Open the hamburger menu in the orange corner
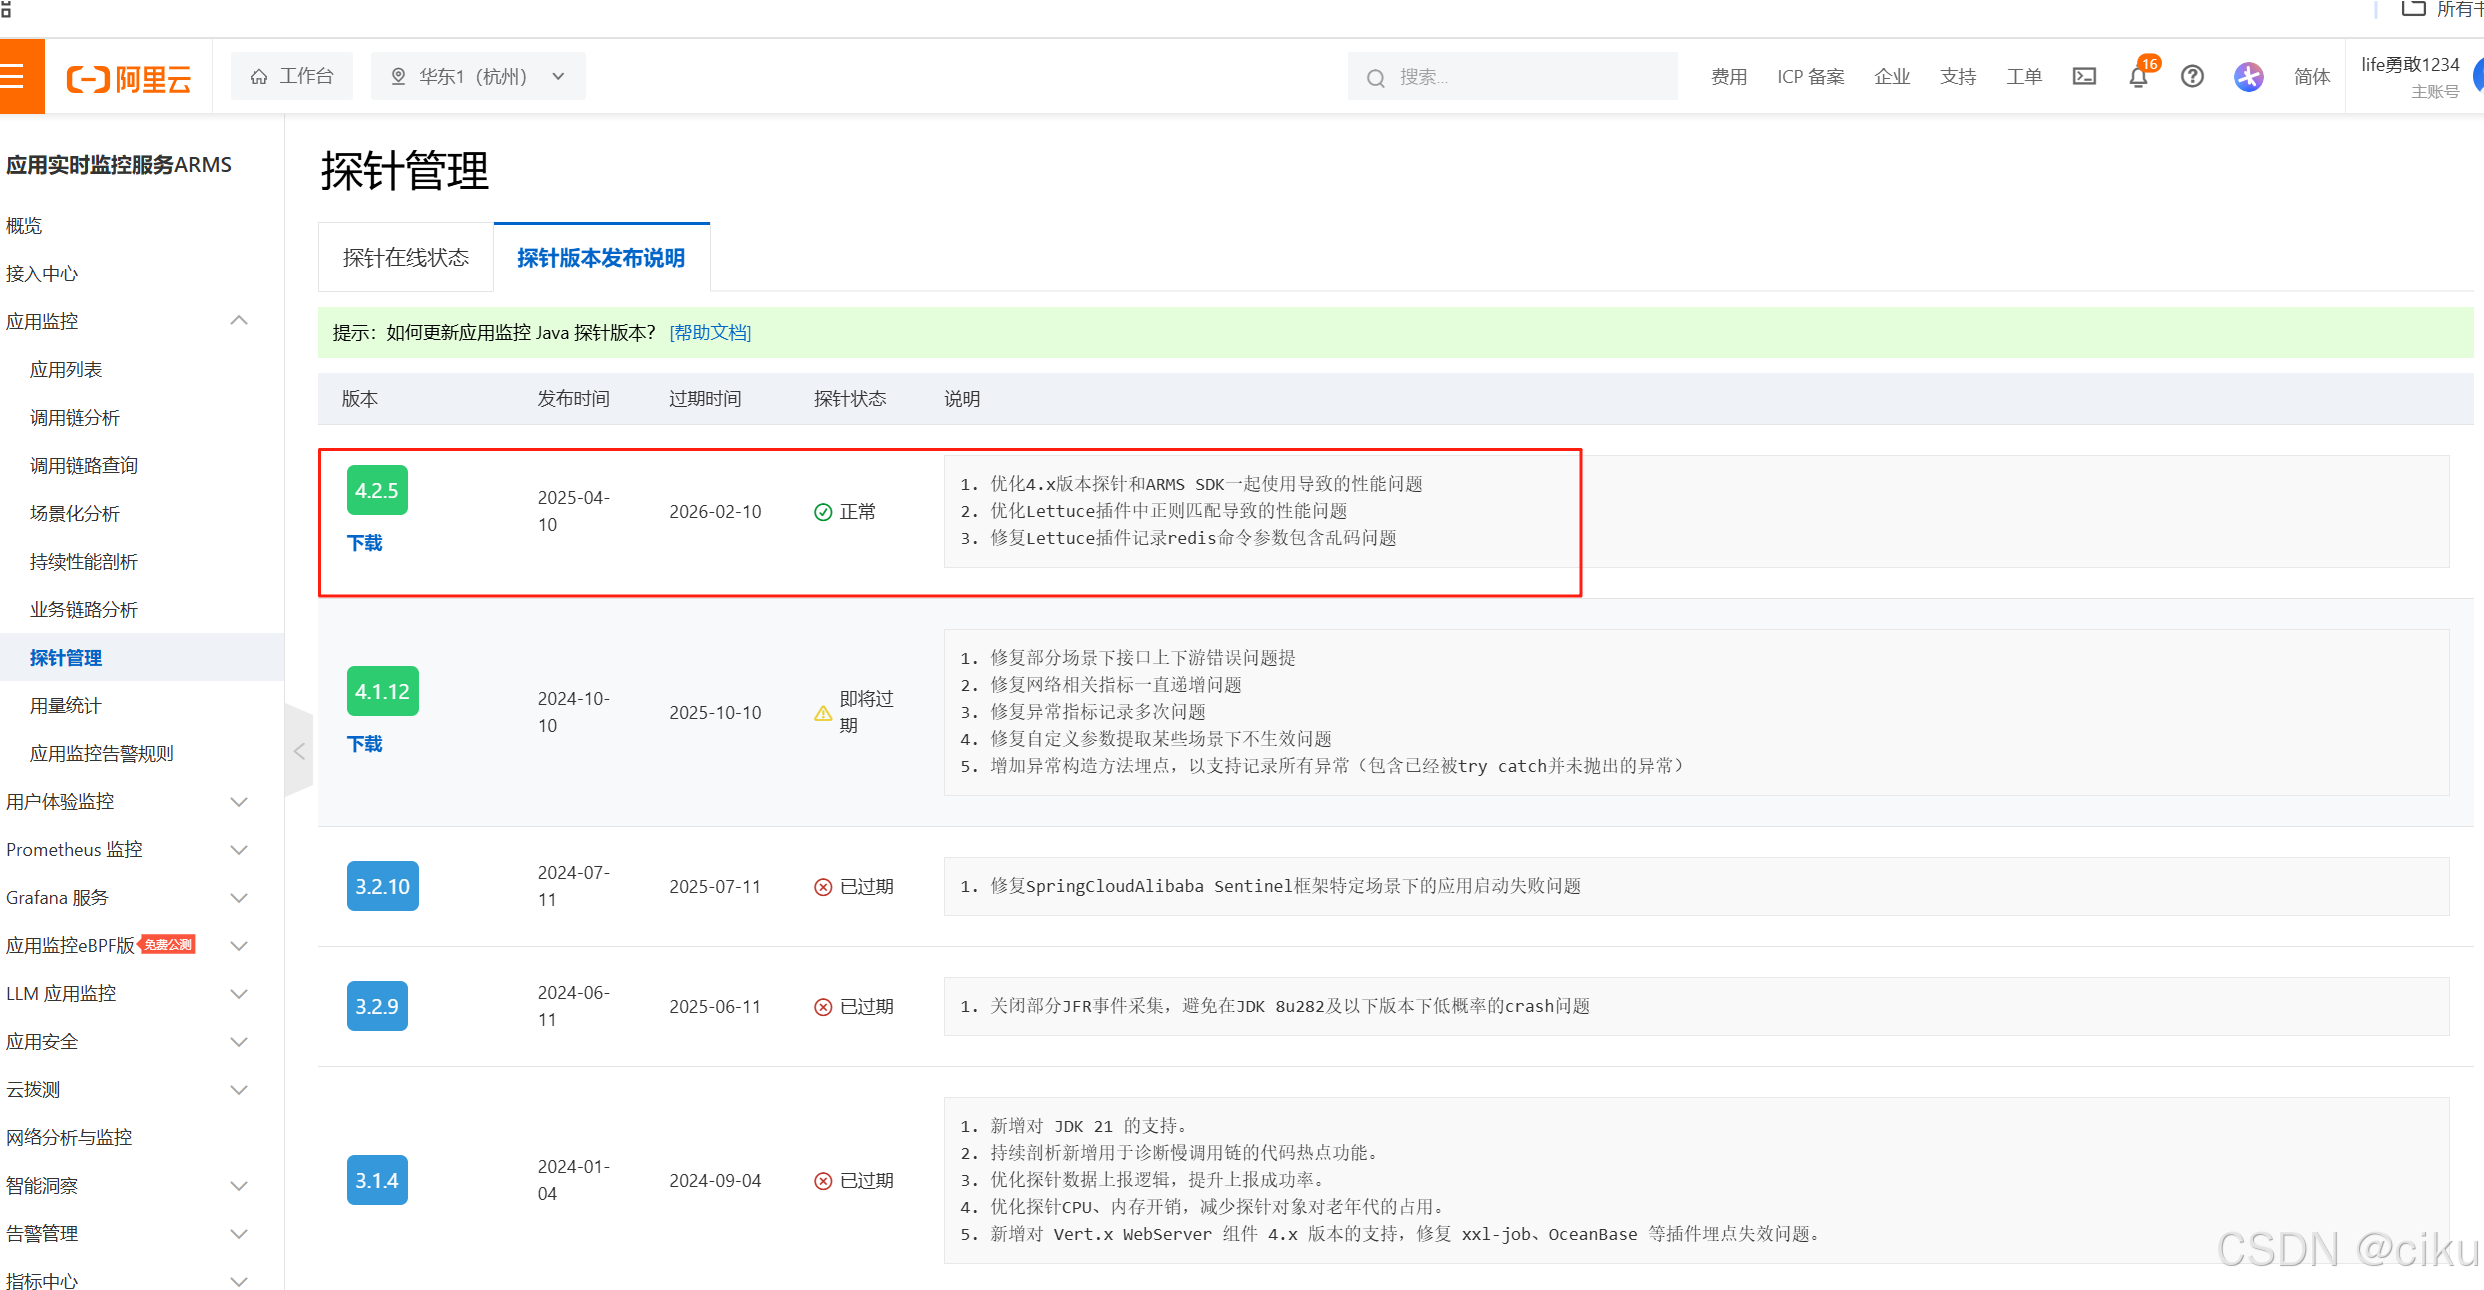This screenshot has width=2484, height=1290. 14,76
